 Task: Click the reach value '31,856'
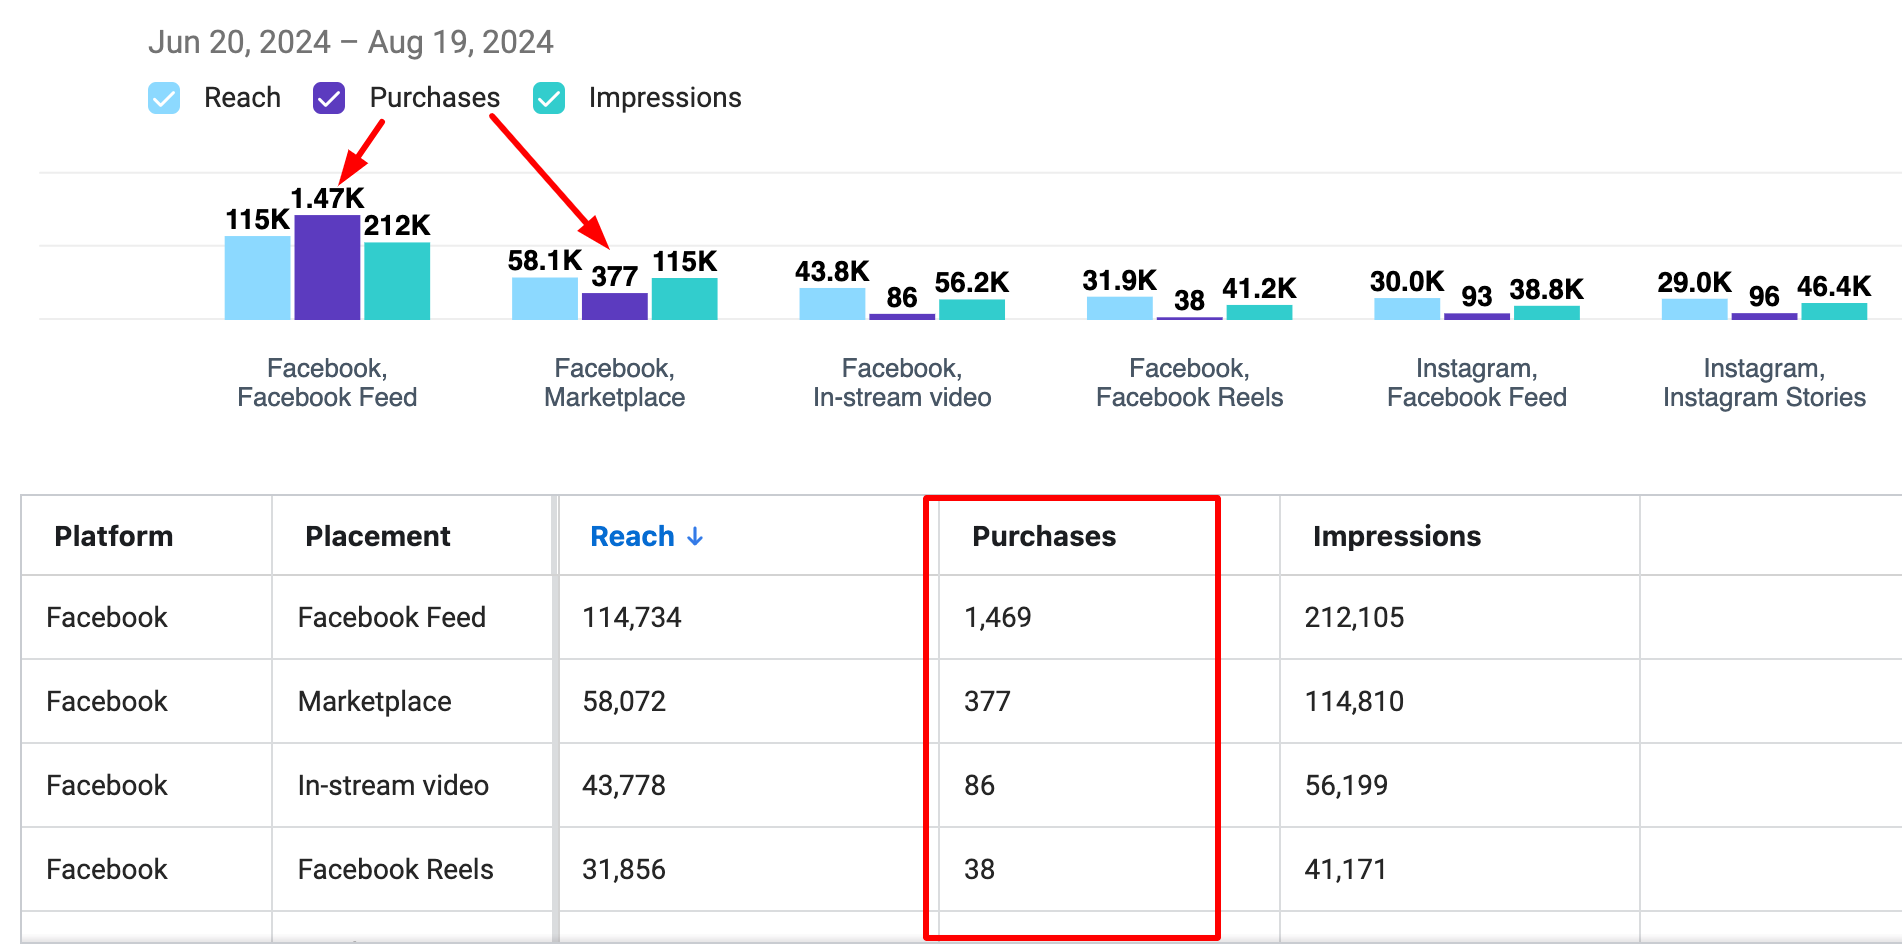[x=624, y=870]
